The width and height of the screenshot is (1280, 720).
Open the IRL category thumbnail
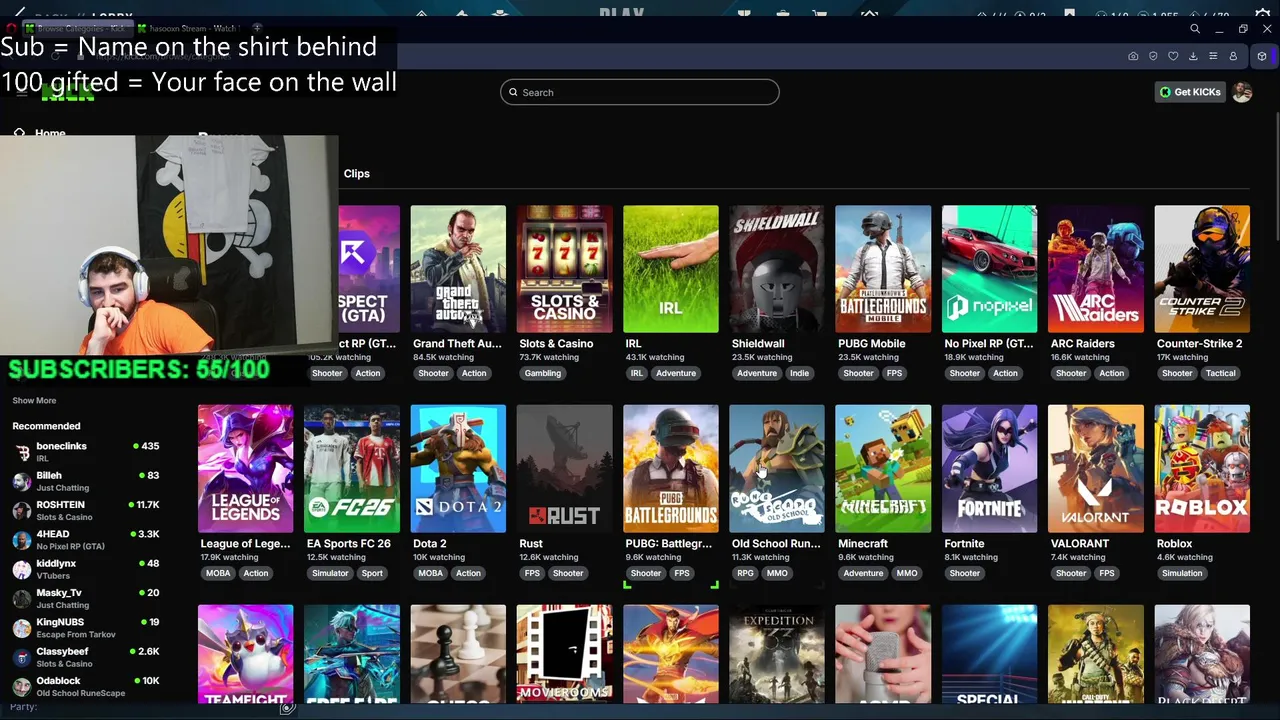tap(670, 269)
